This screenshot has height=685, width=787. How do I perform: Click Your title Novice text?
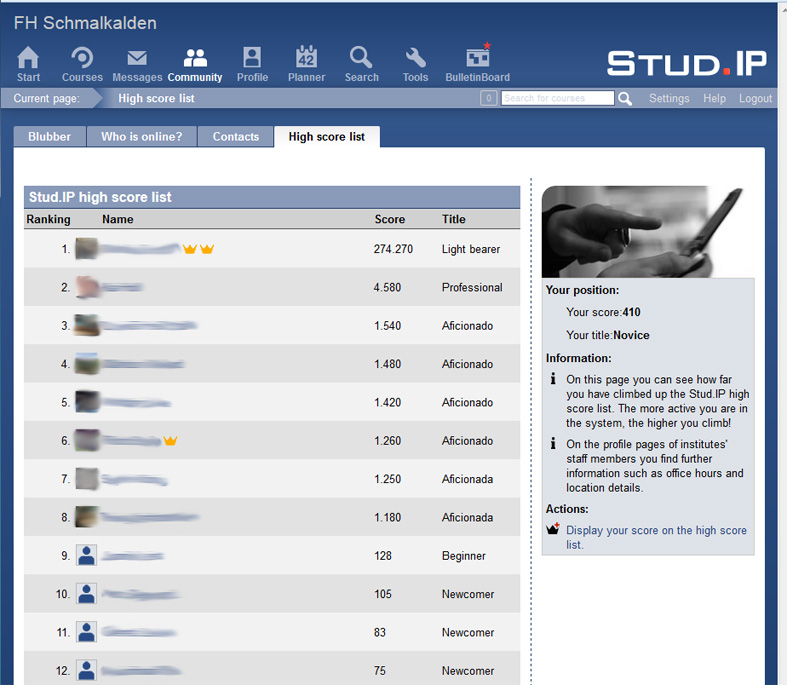[608, 335]
